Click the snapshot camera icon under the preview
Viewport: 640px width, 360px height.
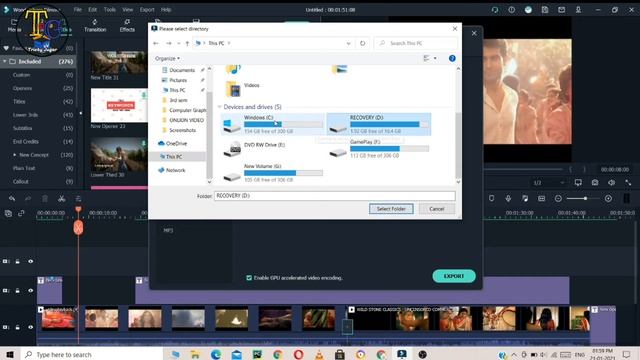[595, 182]
